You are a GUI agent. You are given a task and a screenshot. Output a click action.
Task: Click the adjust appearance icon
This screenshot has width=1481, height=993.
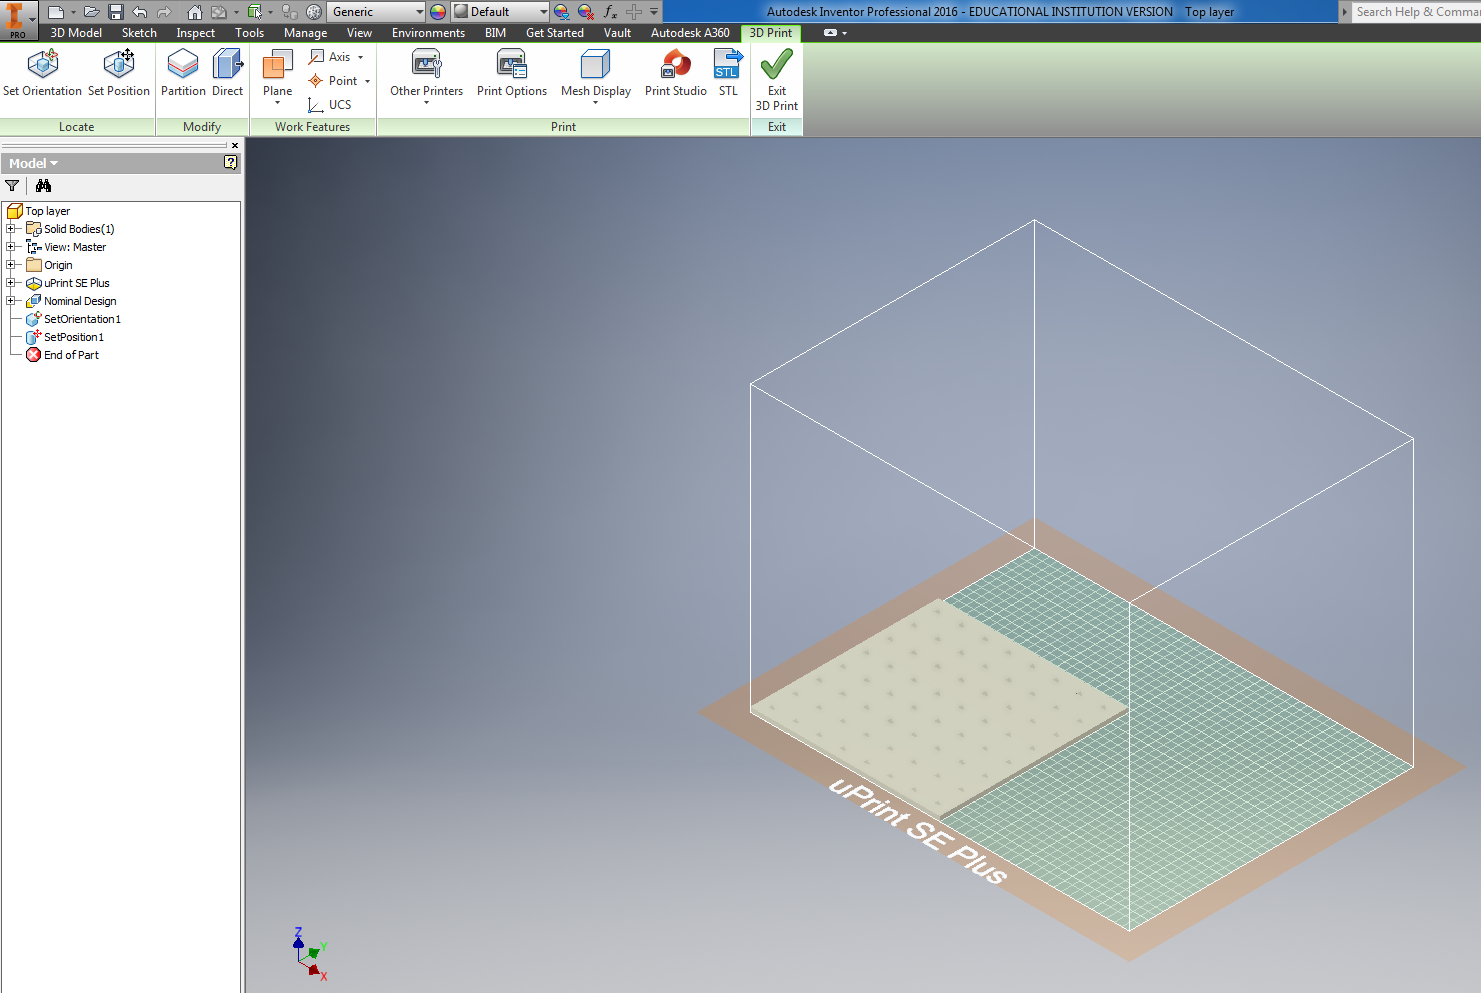[562, 12]
